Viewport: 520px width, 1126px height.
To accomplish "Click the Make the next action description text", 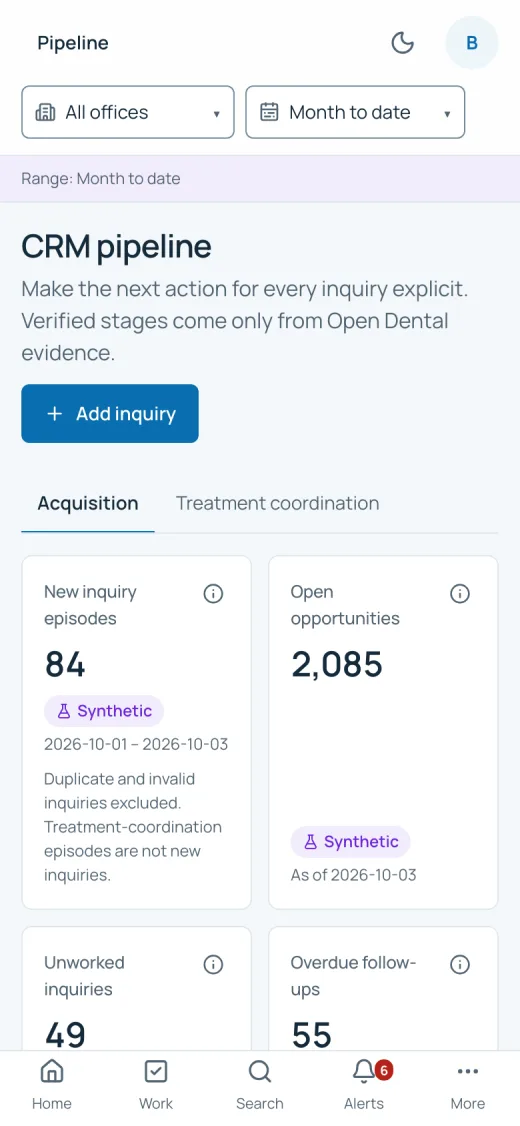I will pos(244,322).
